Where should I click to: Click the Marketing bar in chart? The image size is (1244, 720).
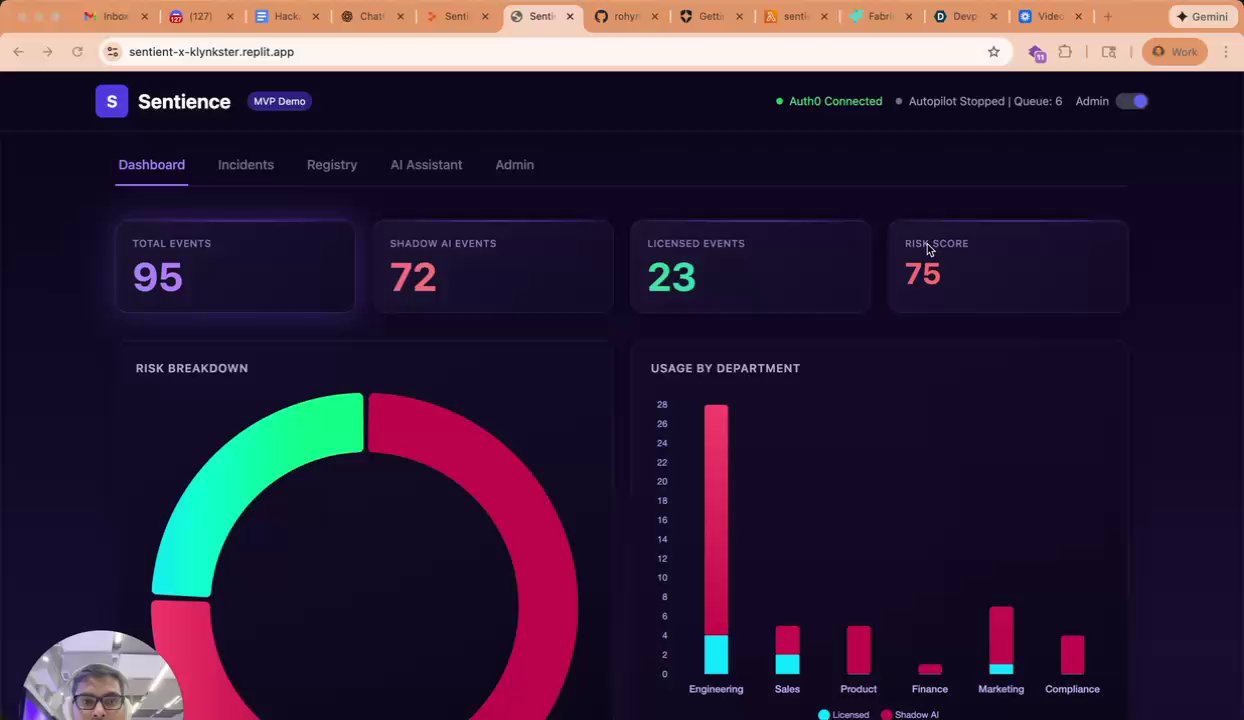(1001, 640)
